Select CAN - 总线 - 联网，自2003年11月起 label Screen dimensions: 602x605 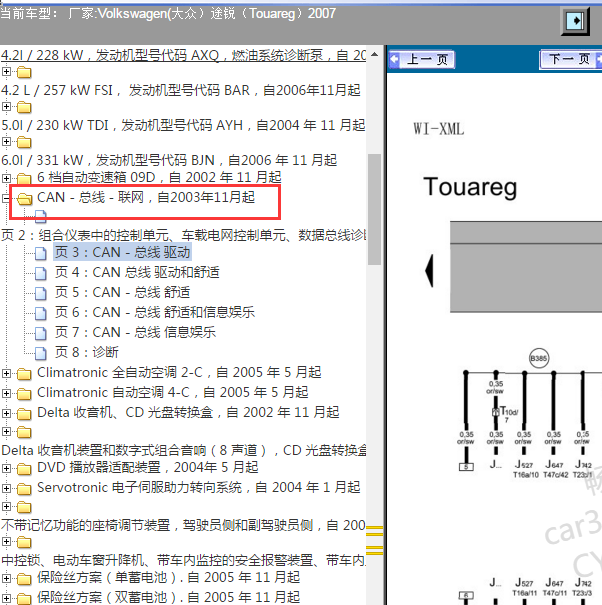pyautogui.click(x=146, y=197)
